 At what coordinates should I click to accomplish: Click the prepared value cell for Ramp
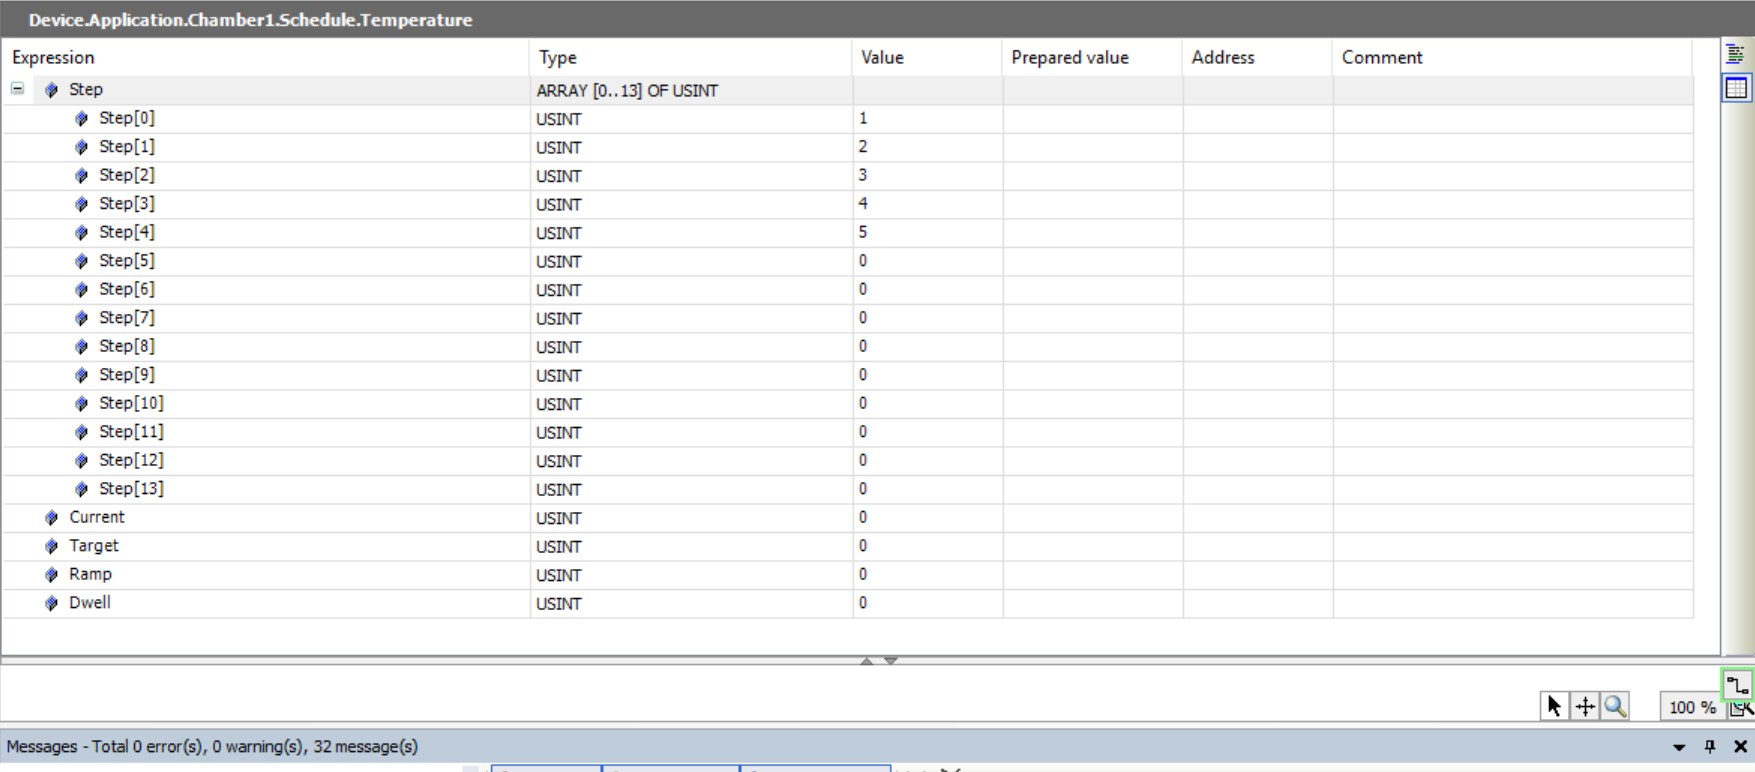pos(1092,575)
